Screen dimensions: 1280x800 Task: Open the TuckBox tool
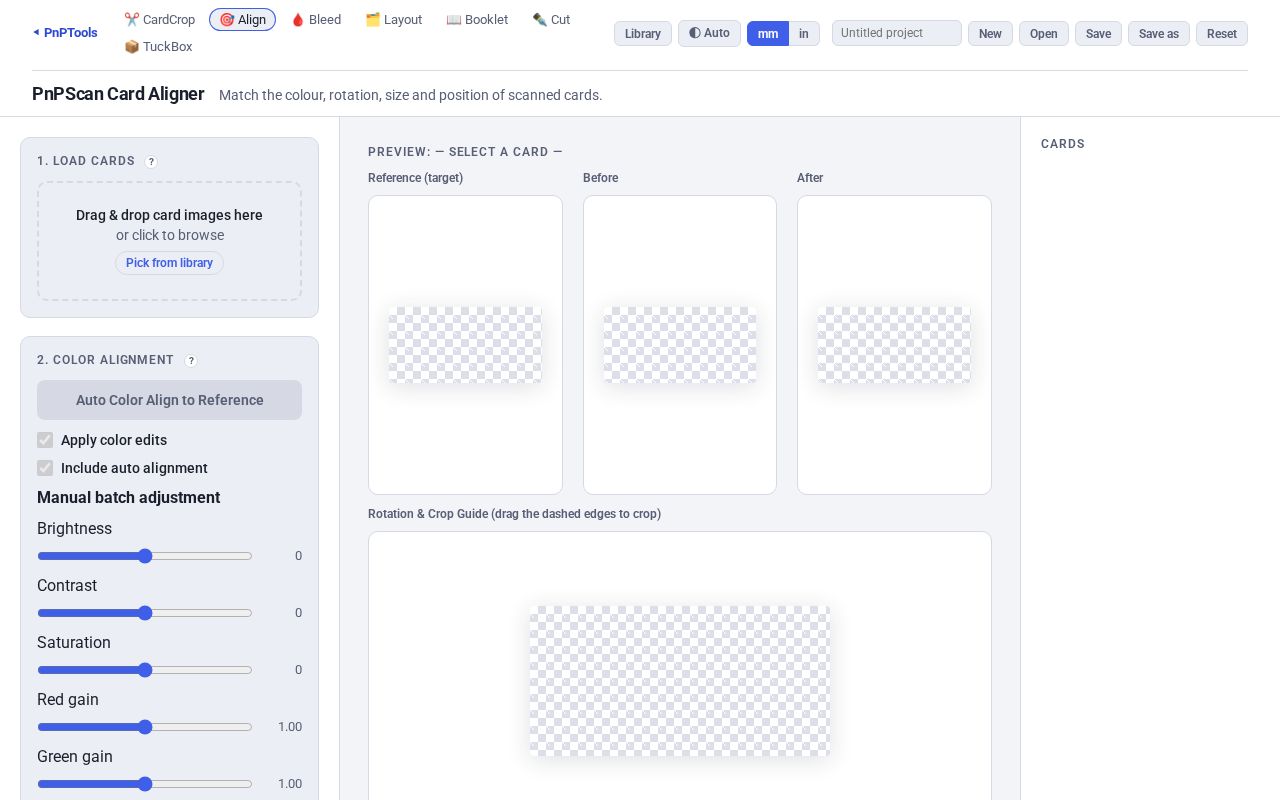click(x=158, y=47)
